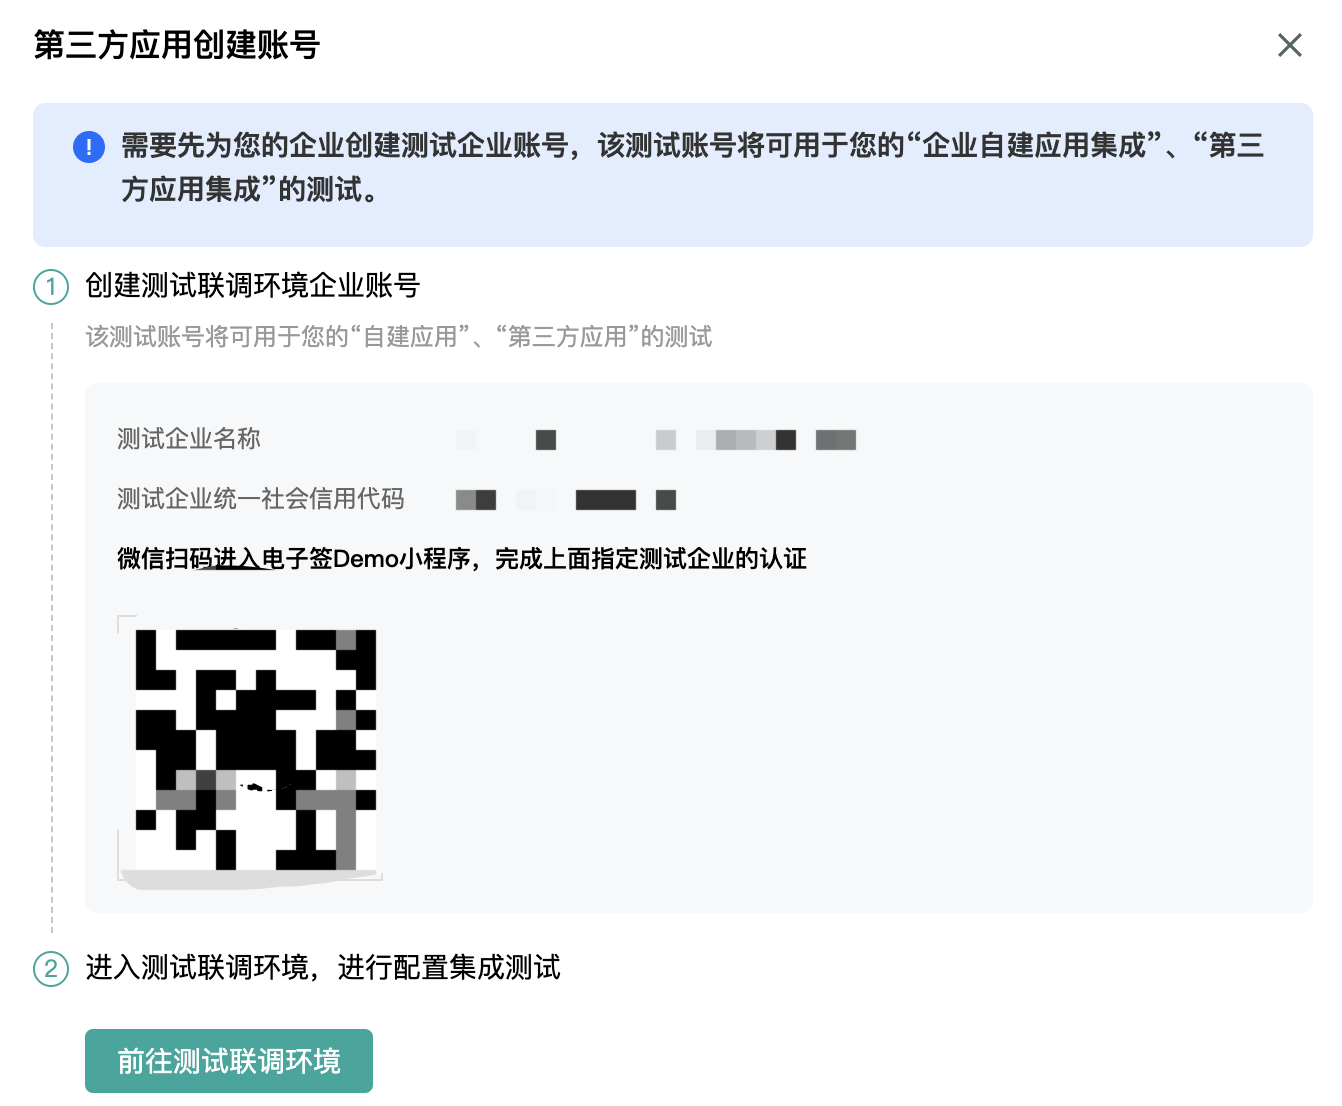Screen dimensions: 1342x1106
Task: Click the “企业自建应用集成” phrase in banner
Action: click(1034, 146)
